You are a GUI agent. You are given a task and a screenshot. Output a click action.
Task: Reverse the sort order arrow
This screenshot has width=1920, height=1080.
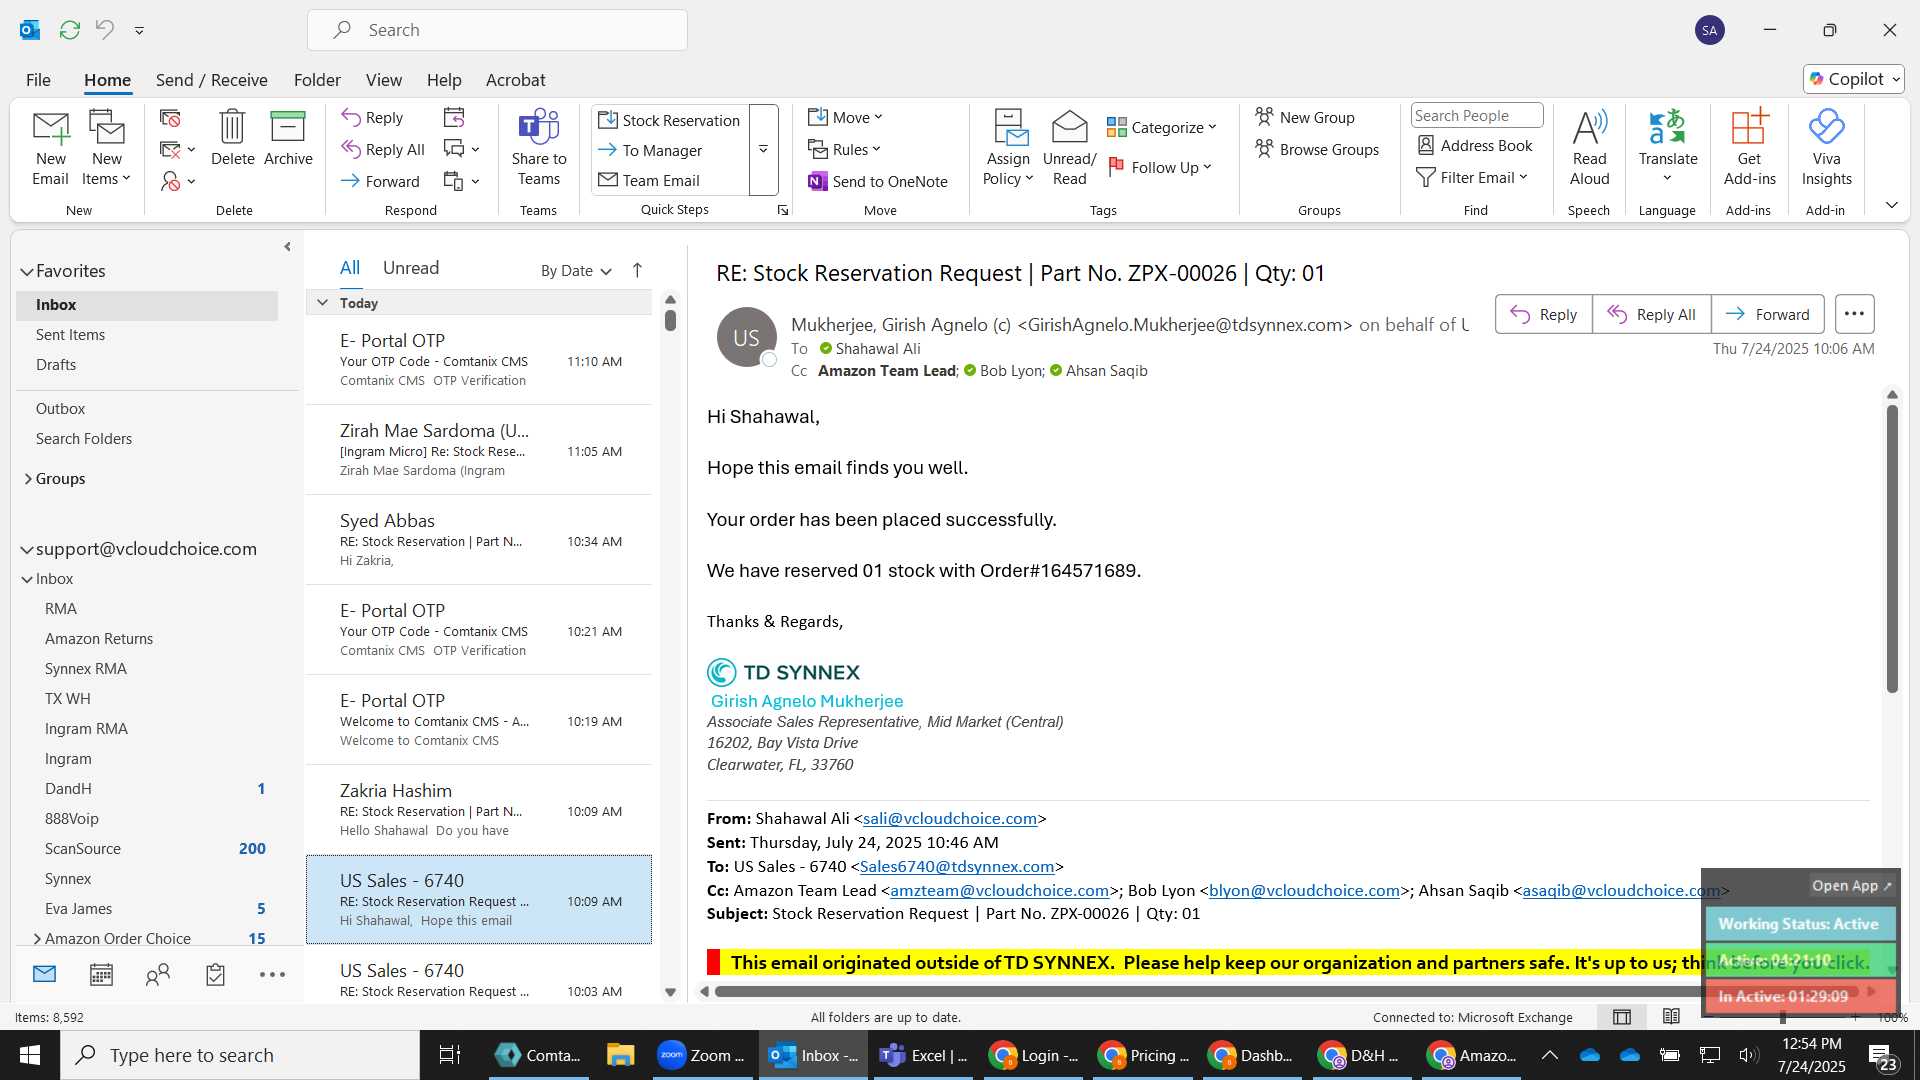(x=637, y=270)
